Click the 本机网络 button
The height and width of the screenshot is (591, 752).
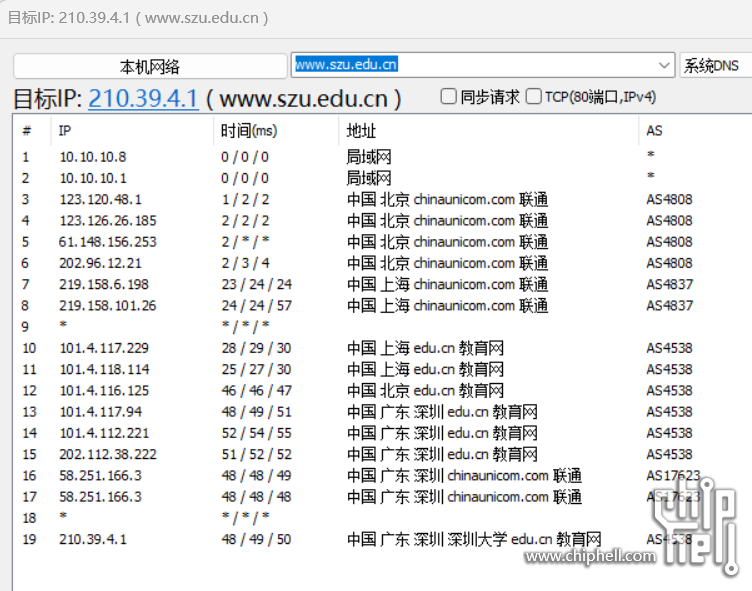point(150,66)
